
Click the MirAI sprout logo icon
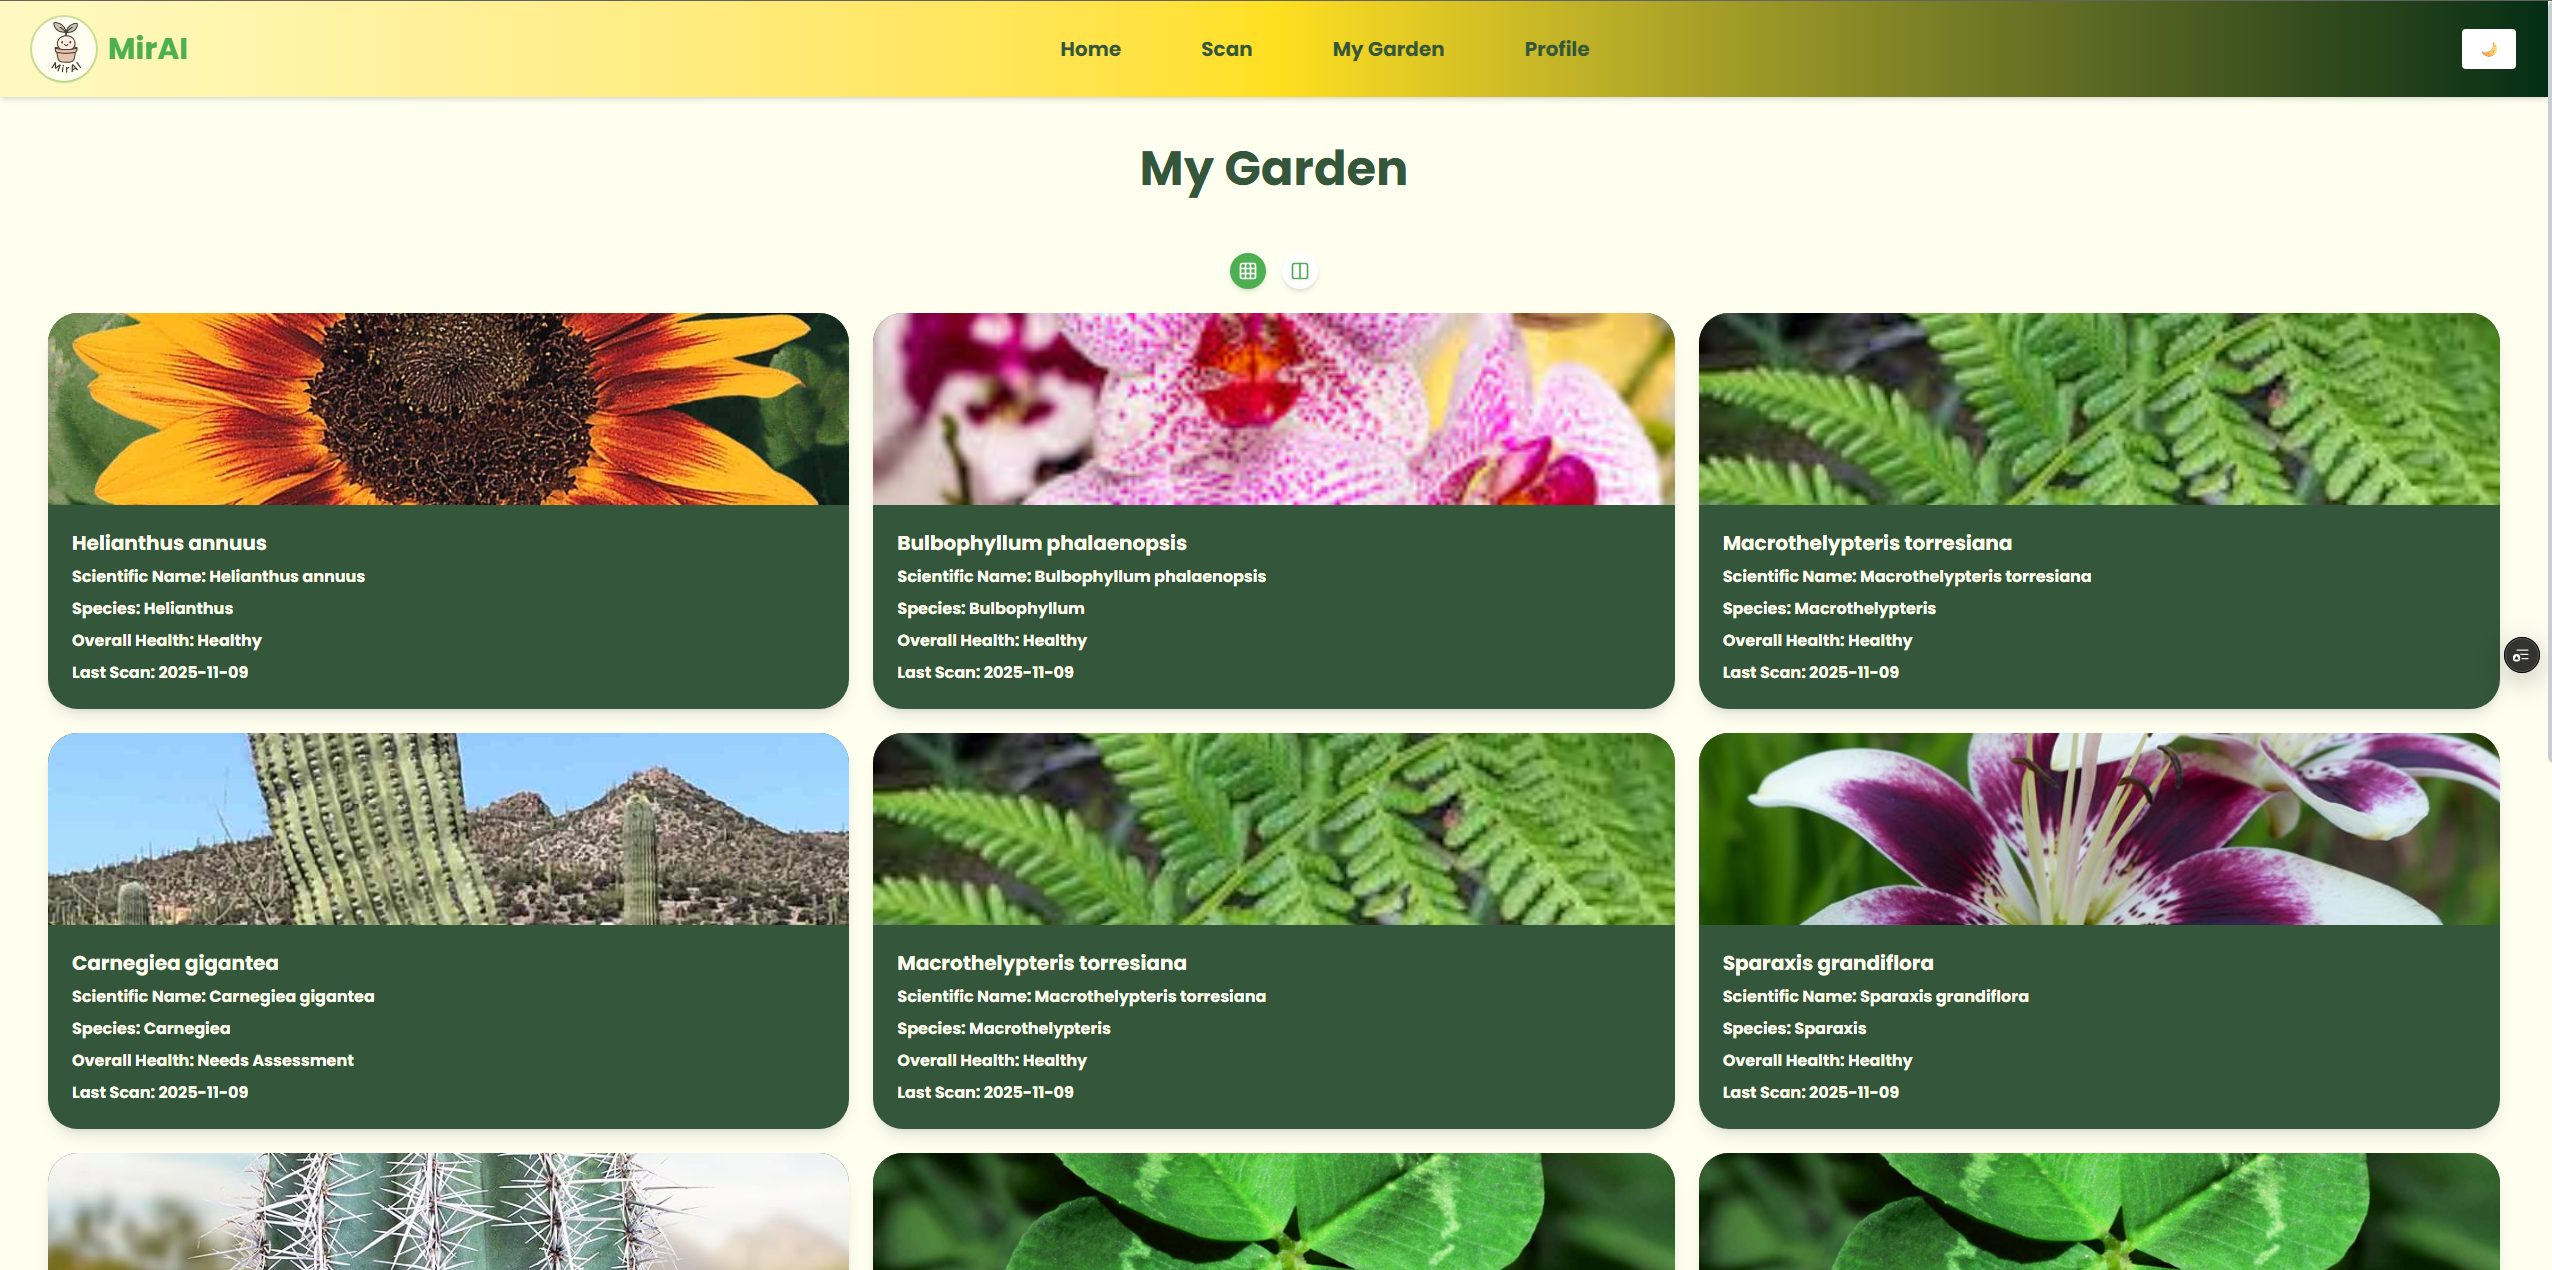point(64,49)
